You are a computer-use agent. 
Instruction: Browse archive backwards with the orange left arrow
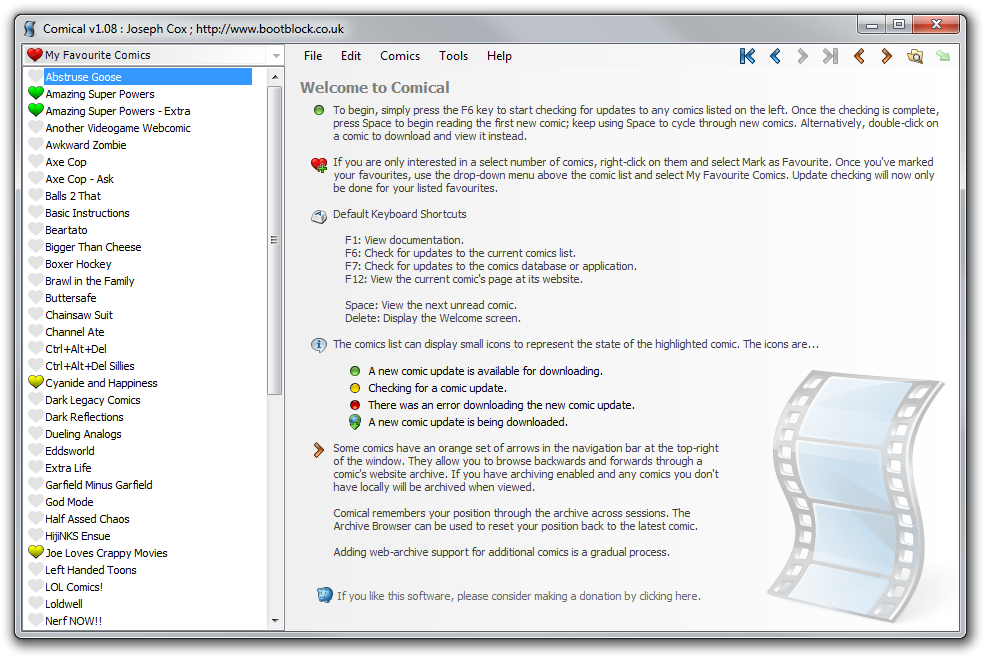(859, 56)
